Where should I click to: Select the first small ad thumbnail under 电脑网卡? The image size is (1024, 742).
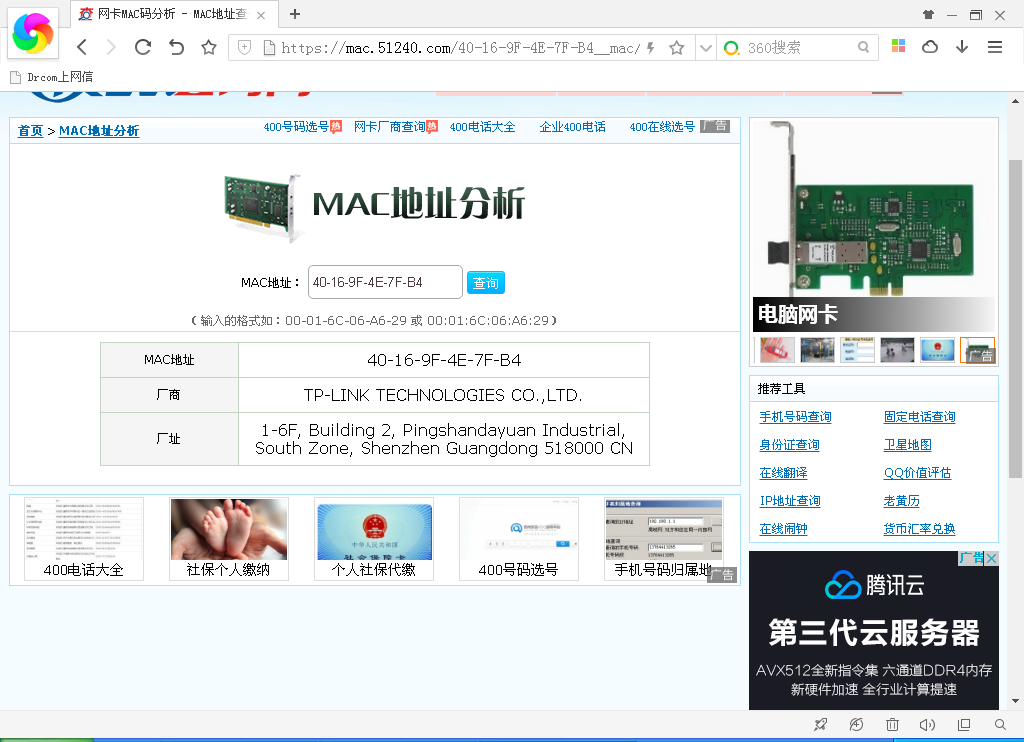tap(777, 349)
